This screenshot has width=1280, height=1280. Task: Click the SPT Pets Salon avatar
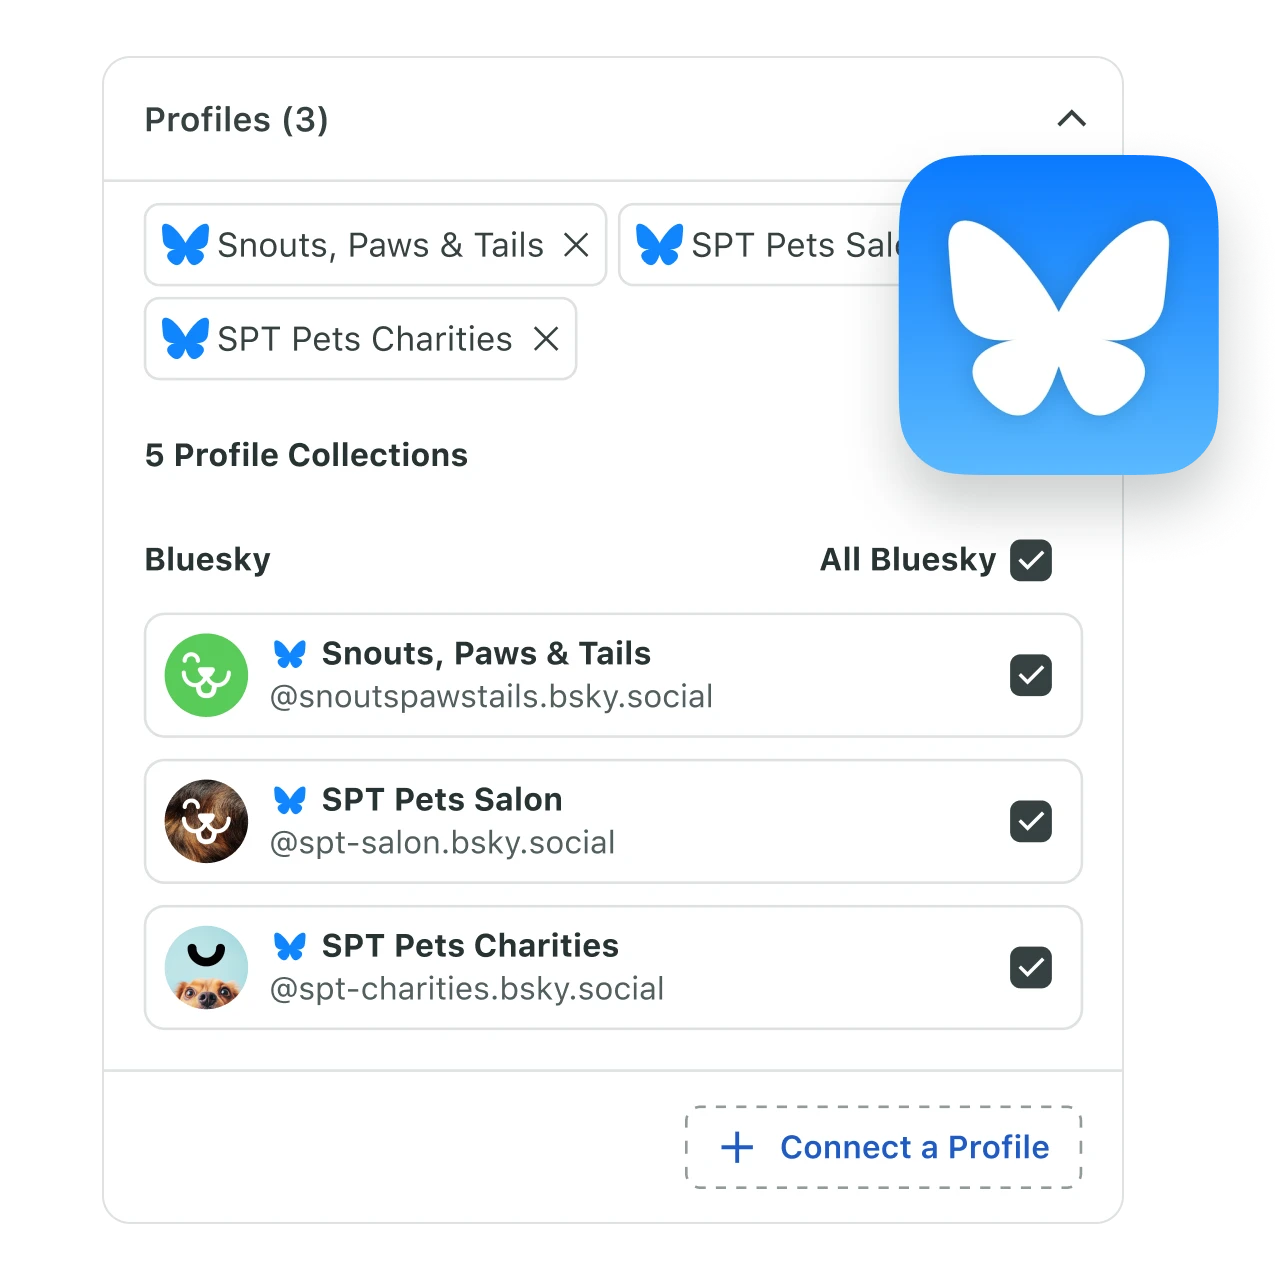[206, 821]
